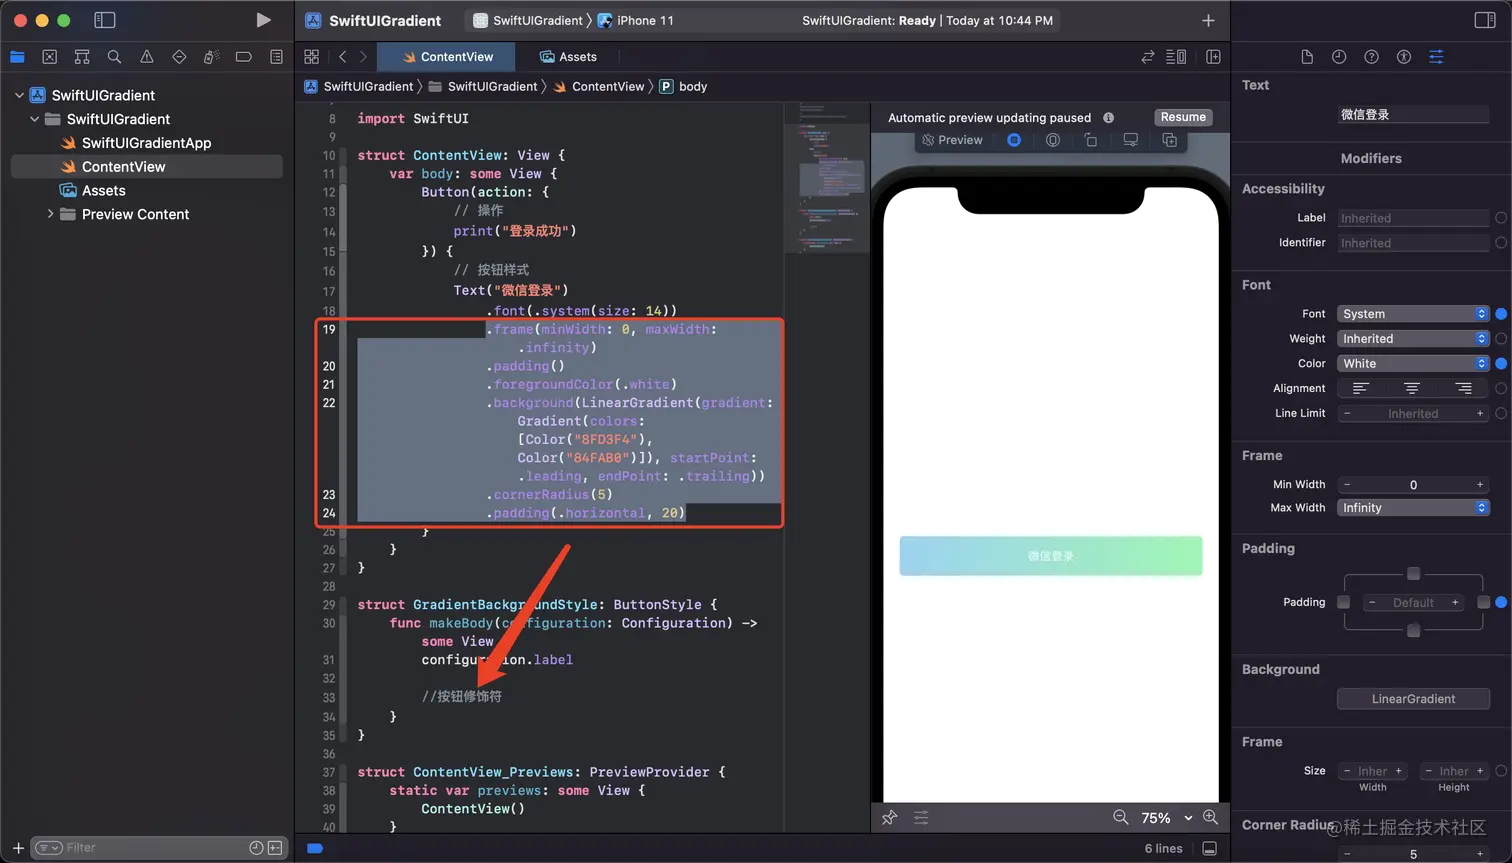This screenshot has height=863, width=1512.
Task: Open the test navigator
Action: point(179,57)
